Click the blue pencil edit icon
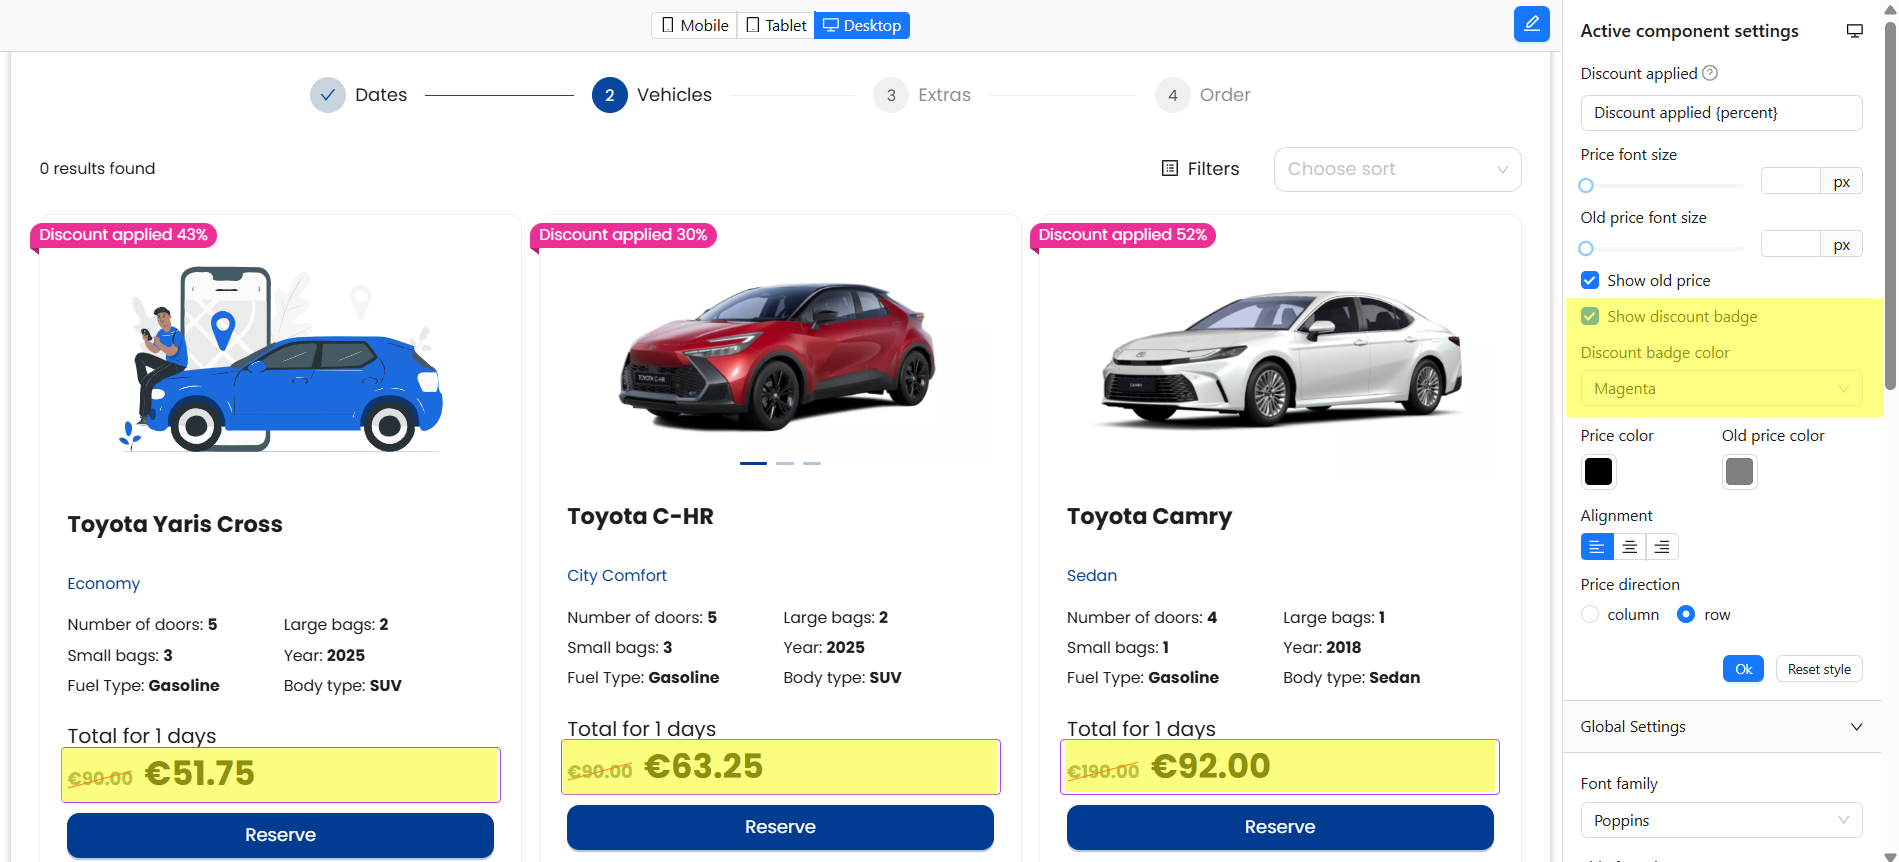 [1531, 24]
